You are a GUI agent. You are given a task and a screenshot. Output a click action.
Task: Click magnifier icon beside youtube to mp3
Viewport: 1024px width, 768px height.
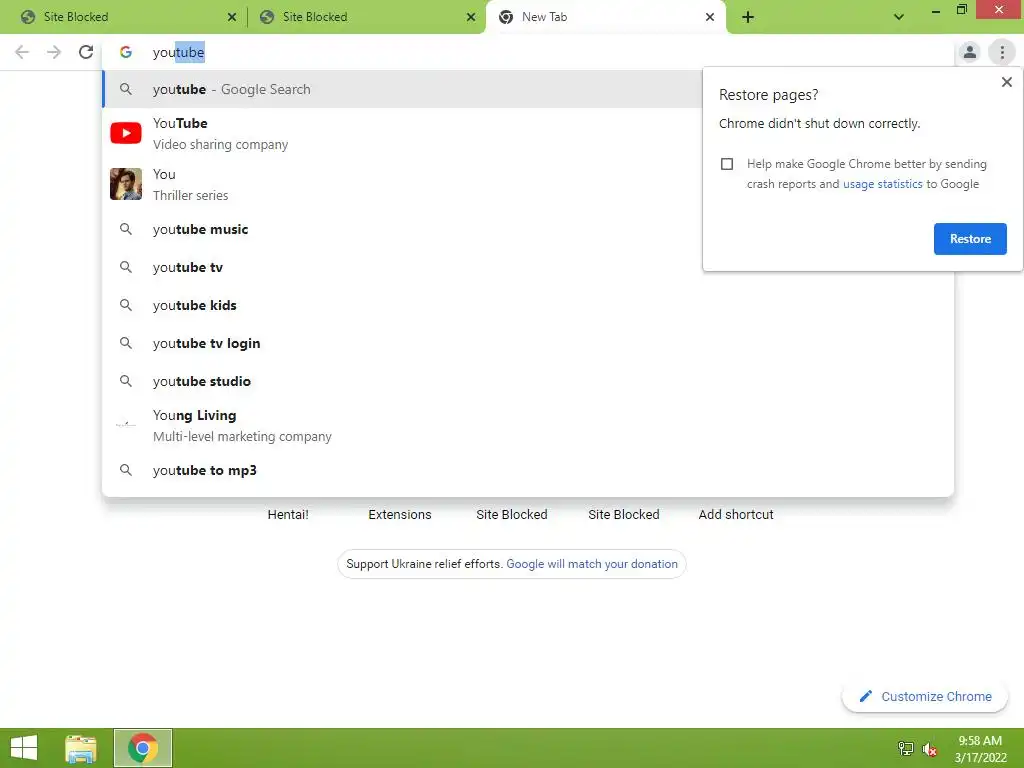tap(126, 470)
